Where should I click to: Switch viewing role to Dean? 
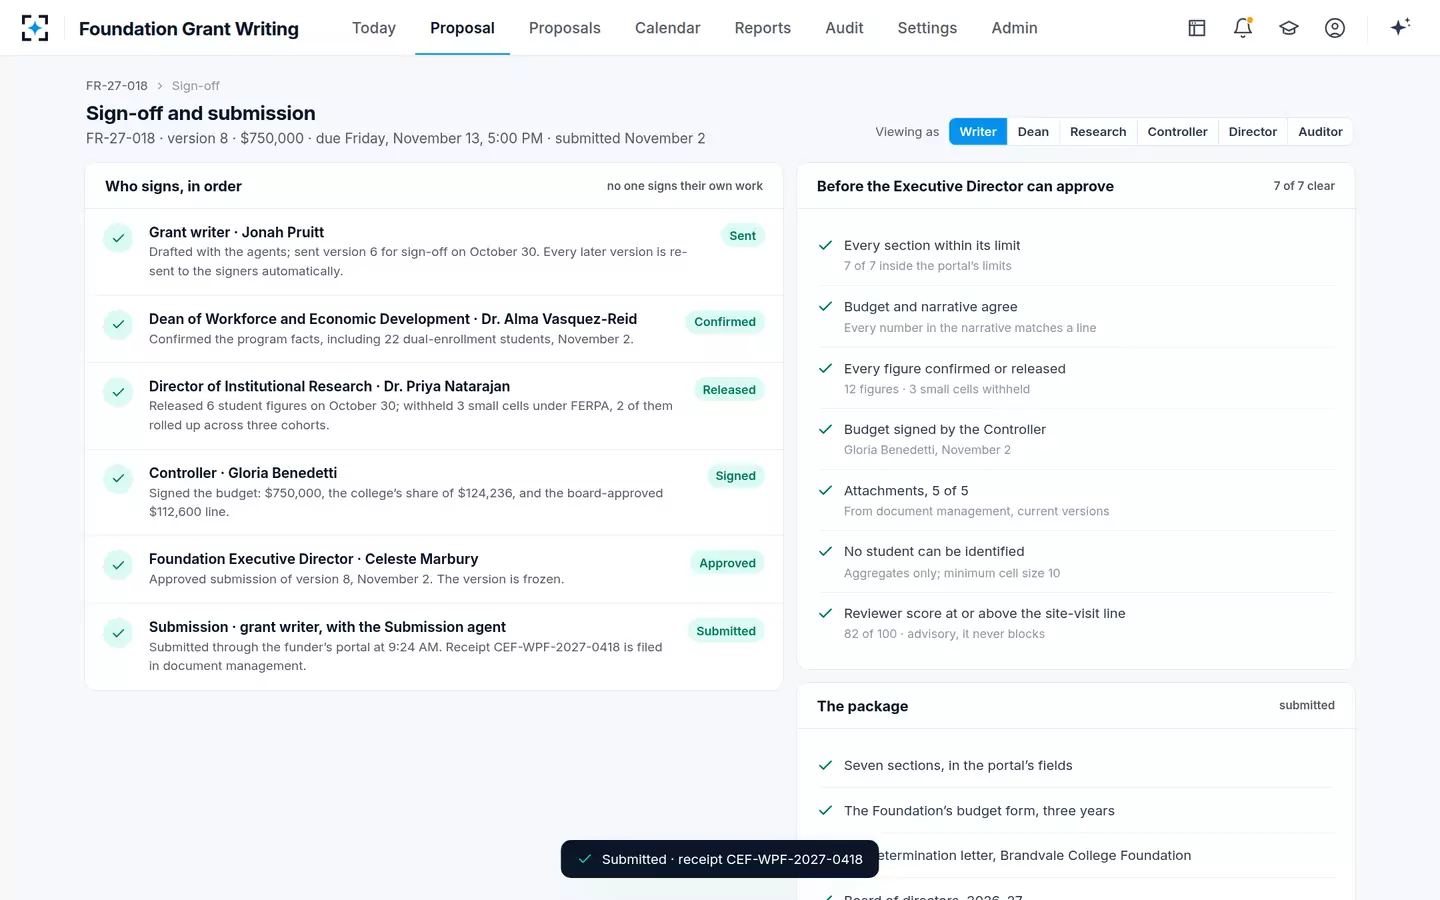[x=1033, y=132]
